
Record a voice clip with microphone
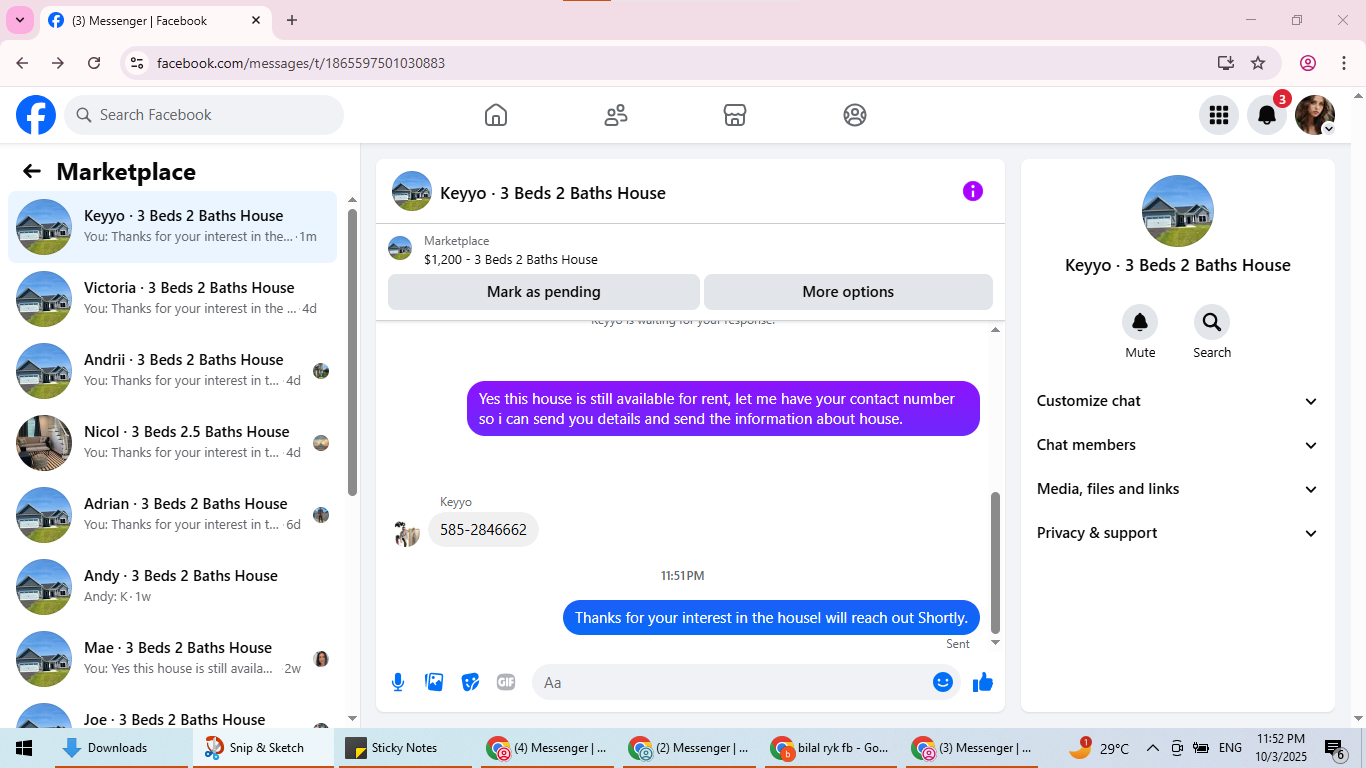[x=398, y=682]
